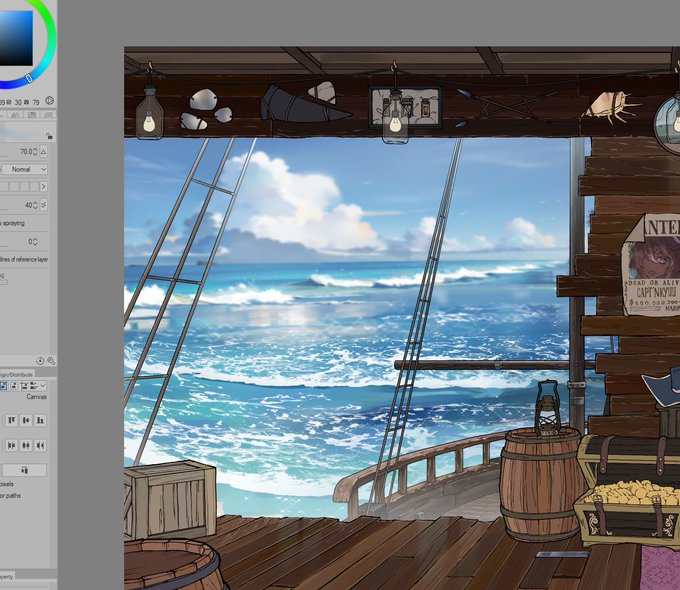
Task: Reset tool settings with circular arrow icon
Action: click(x=40, y=361)
